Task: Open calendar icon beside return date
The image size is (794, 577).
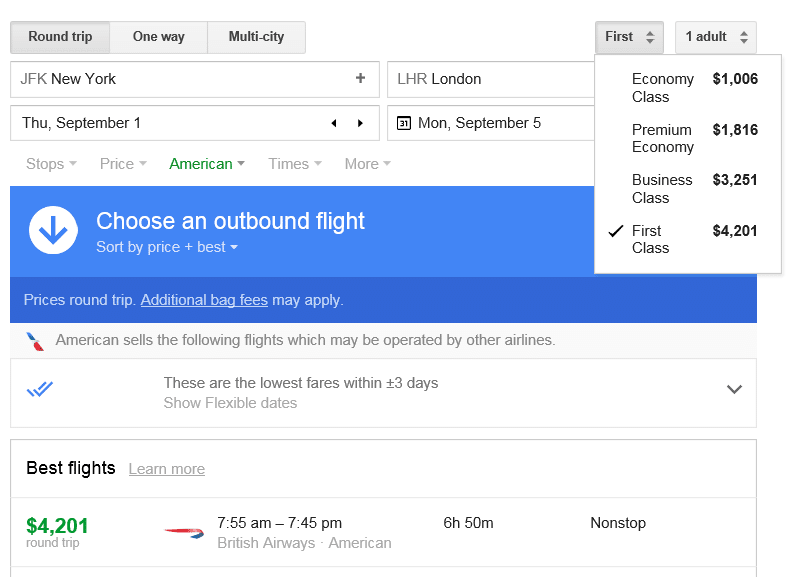Action: point(404,123)
